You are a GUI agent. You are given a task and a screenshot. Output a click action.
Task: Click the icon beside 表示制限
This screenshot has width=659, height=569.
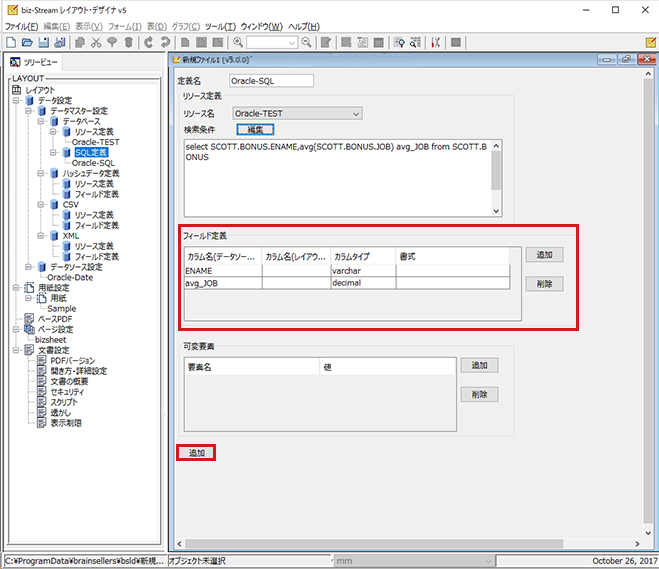42,423
